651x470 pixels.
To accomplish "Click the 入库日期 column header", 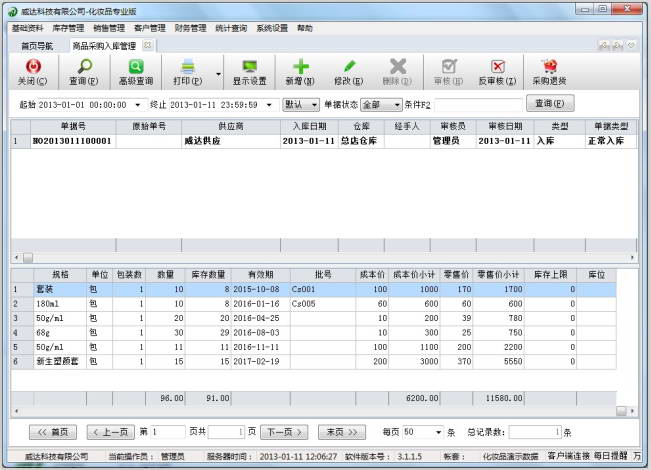I will click(x=310, y=126).
